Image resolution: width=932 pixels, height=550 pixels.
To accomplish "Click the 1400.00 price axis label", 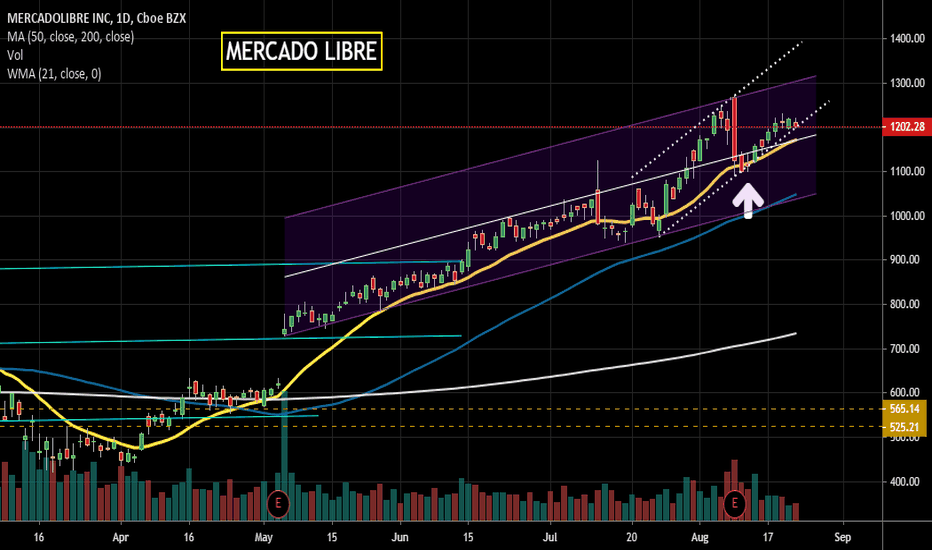I will point(907,39).
